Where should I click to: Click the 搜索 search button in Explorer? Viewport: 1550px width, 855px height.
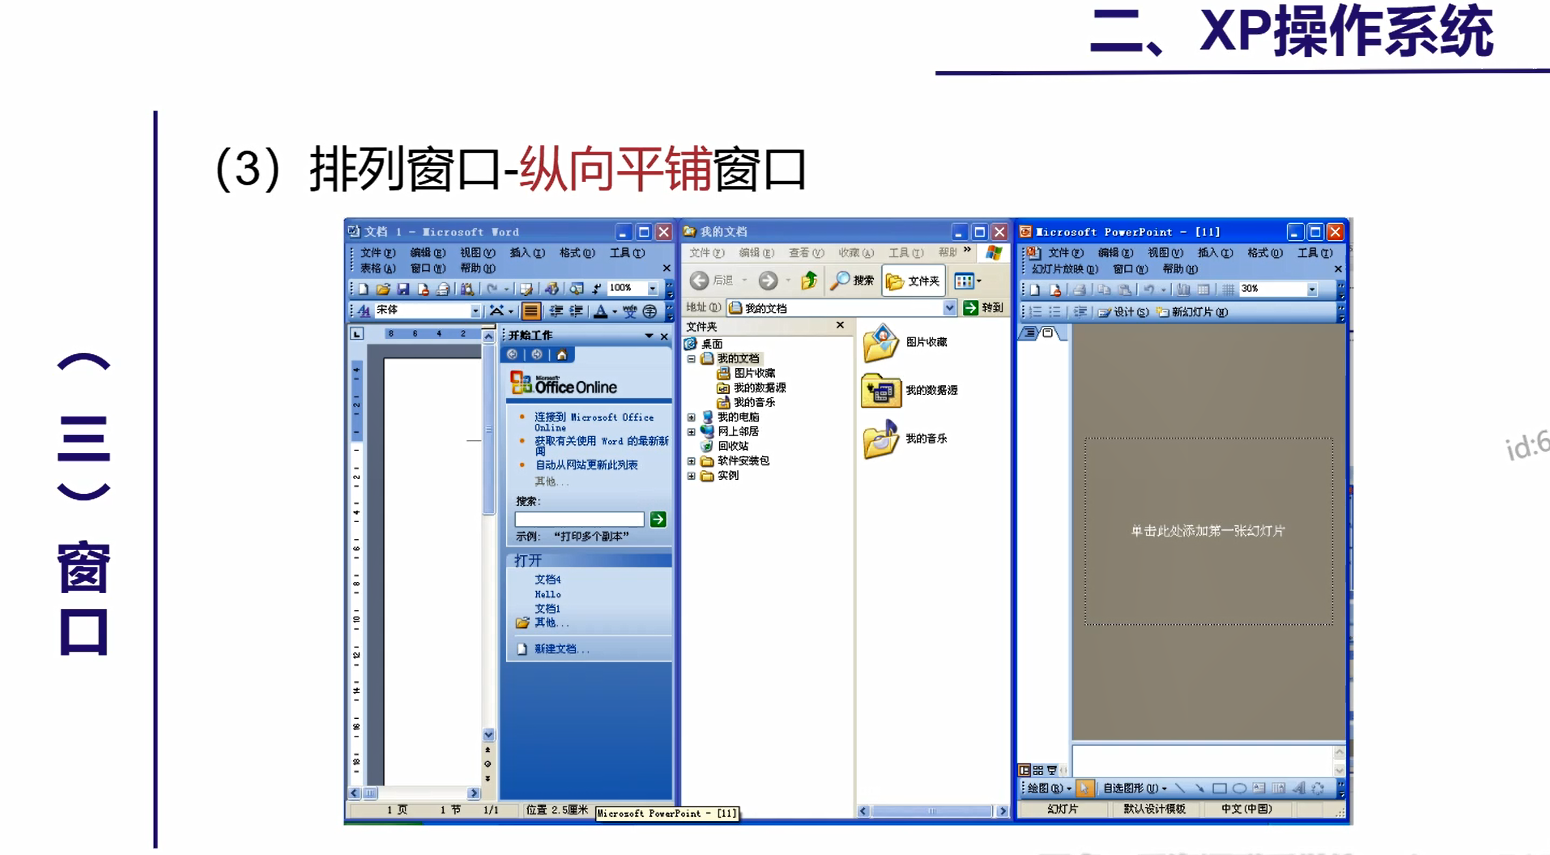(x=852, y=281)
